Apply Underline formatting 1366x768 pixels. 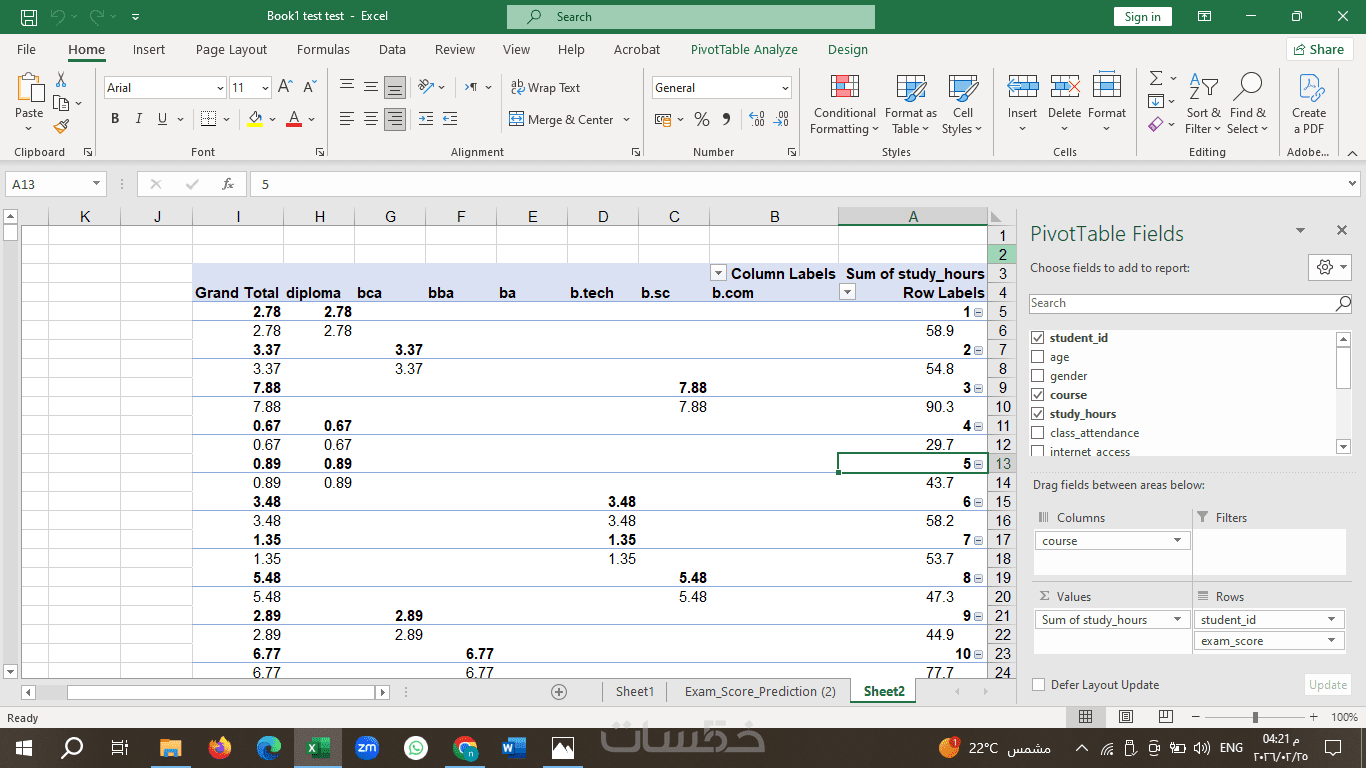point(162,119)
